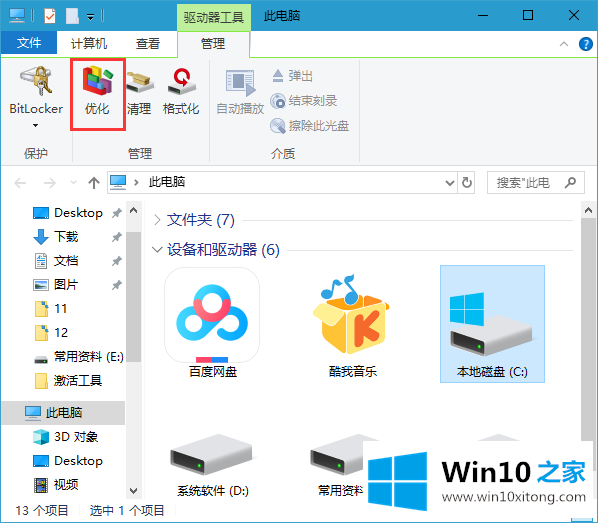This screenshot has height=523, width=598.
Task: Open 视频 (Videos) in the sidebar
Action: pos(56,484)
